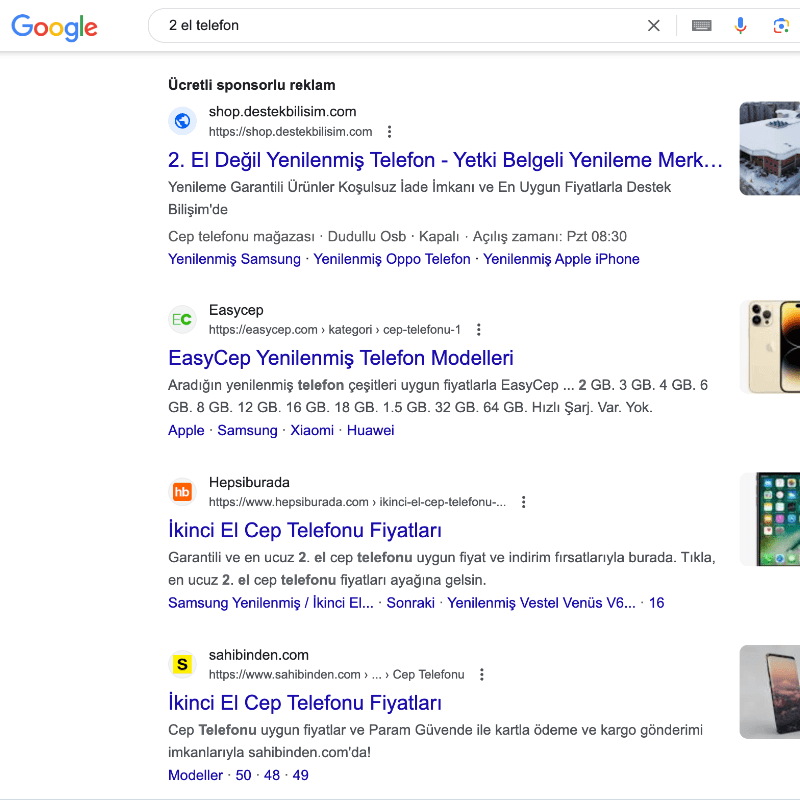This screenshot has height=800, width=800.
Task: Open Google Lens image search icon
Action: 781,26
